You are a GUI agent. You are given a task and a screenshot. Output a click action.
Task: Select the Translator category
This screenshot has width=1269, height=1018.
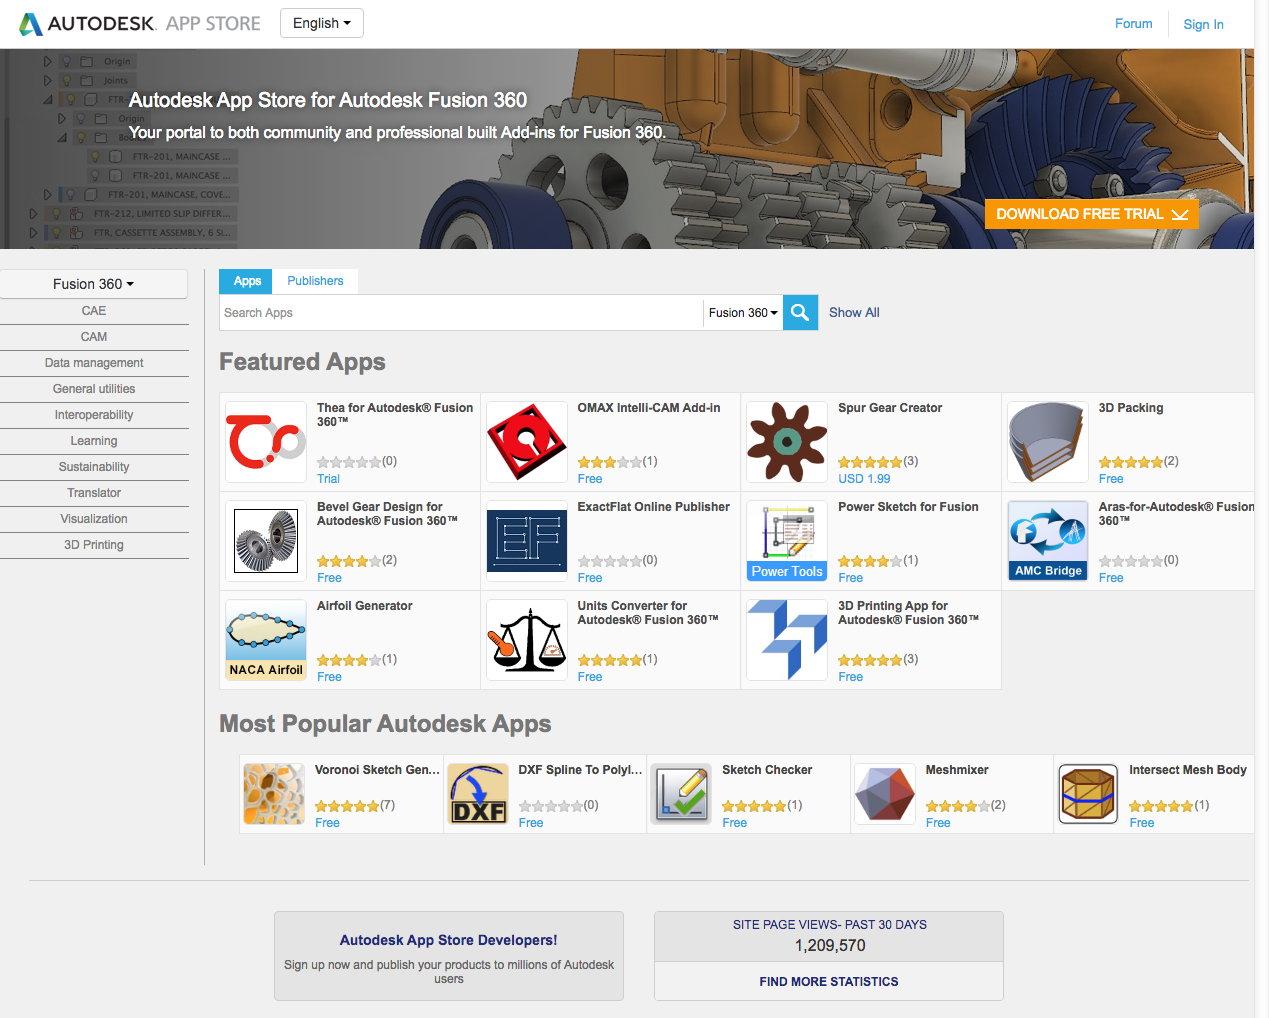point(94,493)
